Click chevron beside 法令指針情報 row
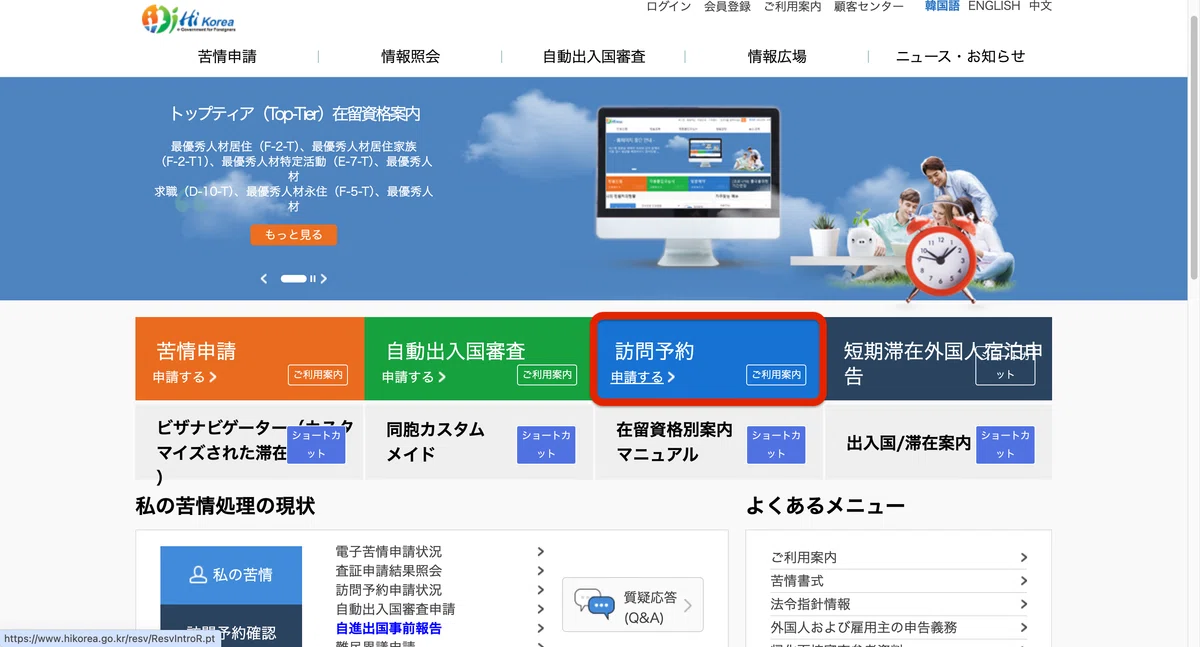Viewport: 1200px width, 647px height. [1023, 604]
